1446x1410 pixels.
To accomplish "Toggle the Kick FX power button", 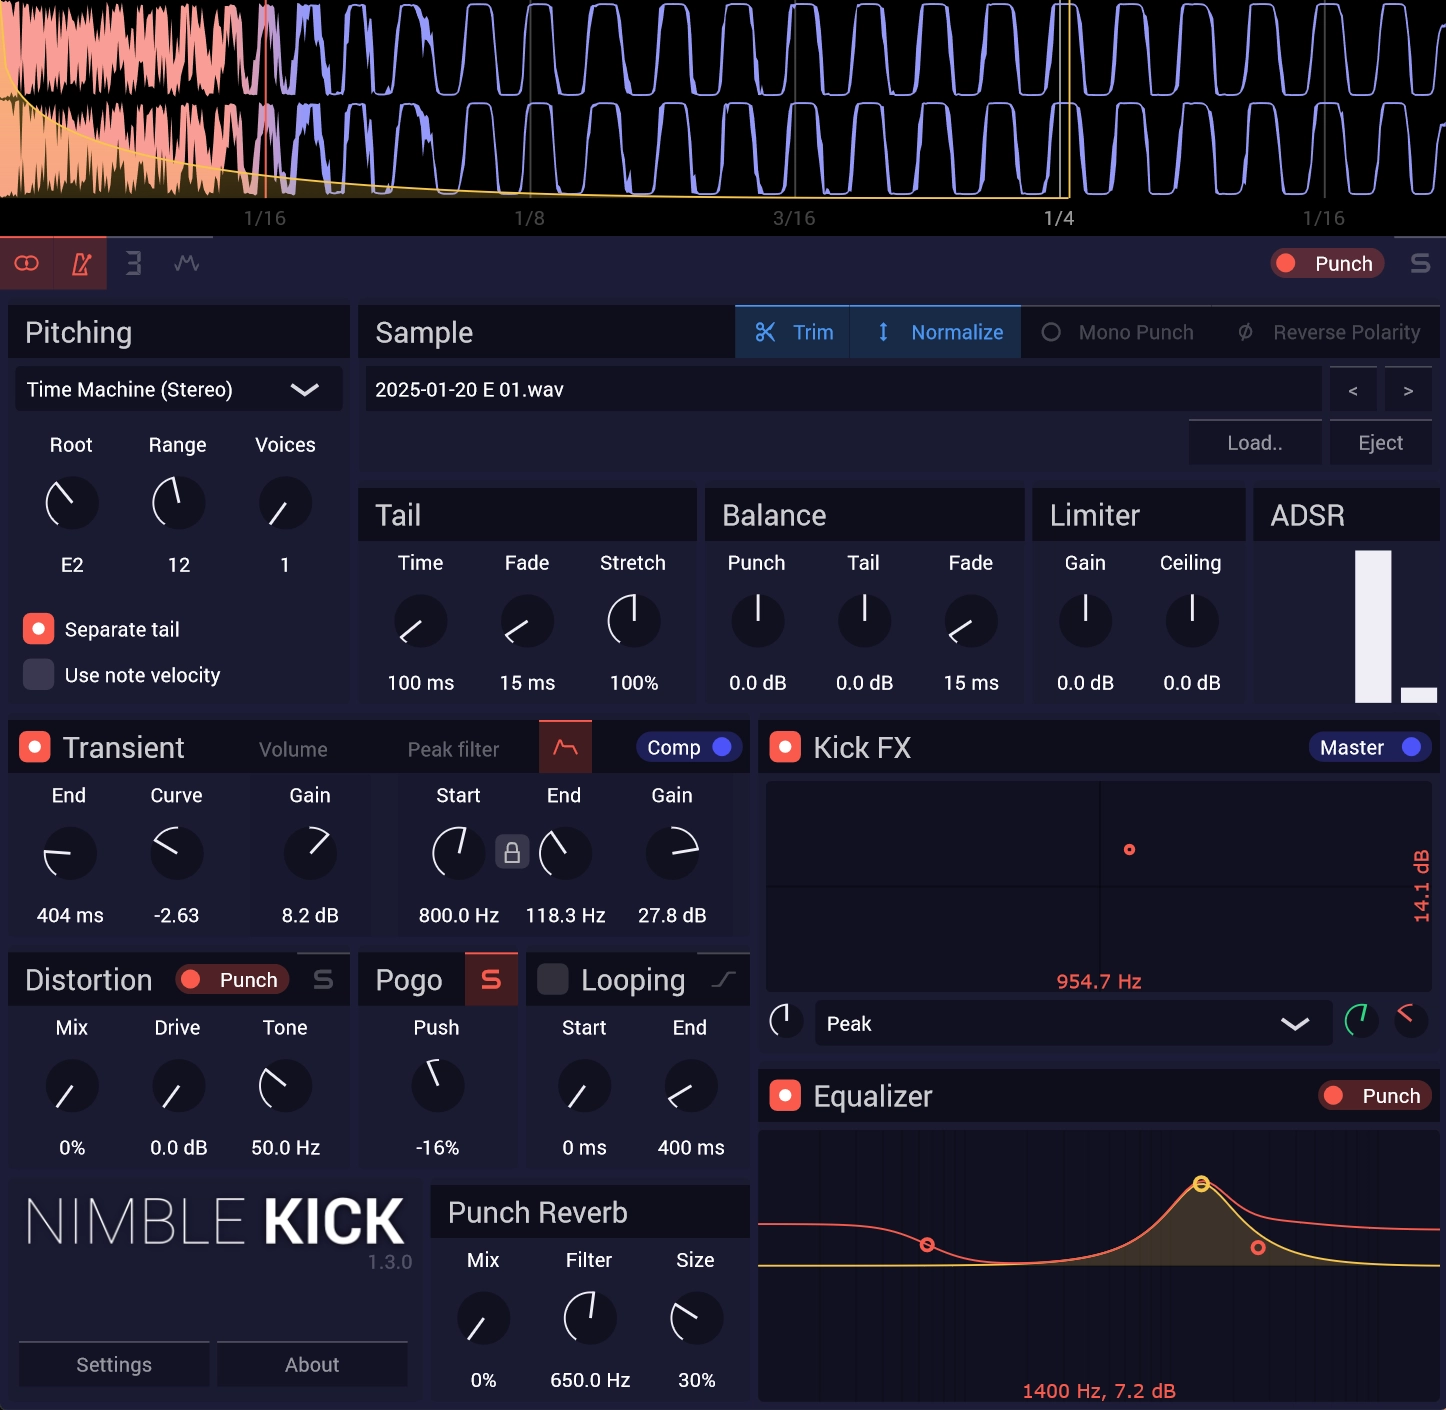I will click(785, 747).
